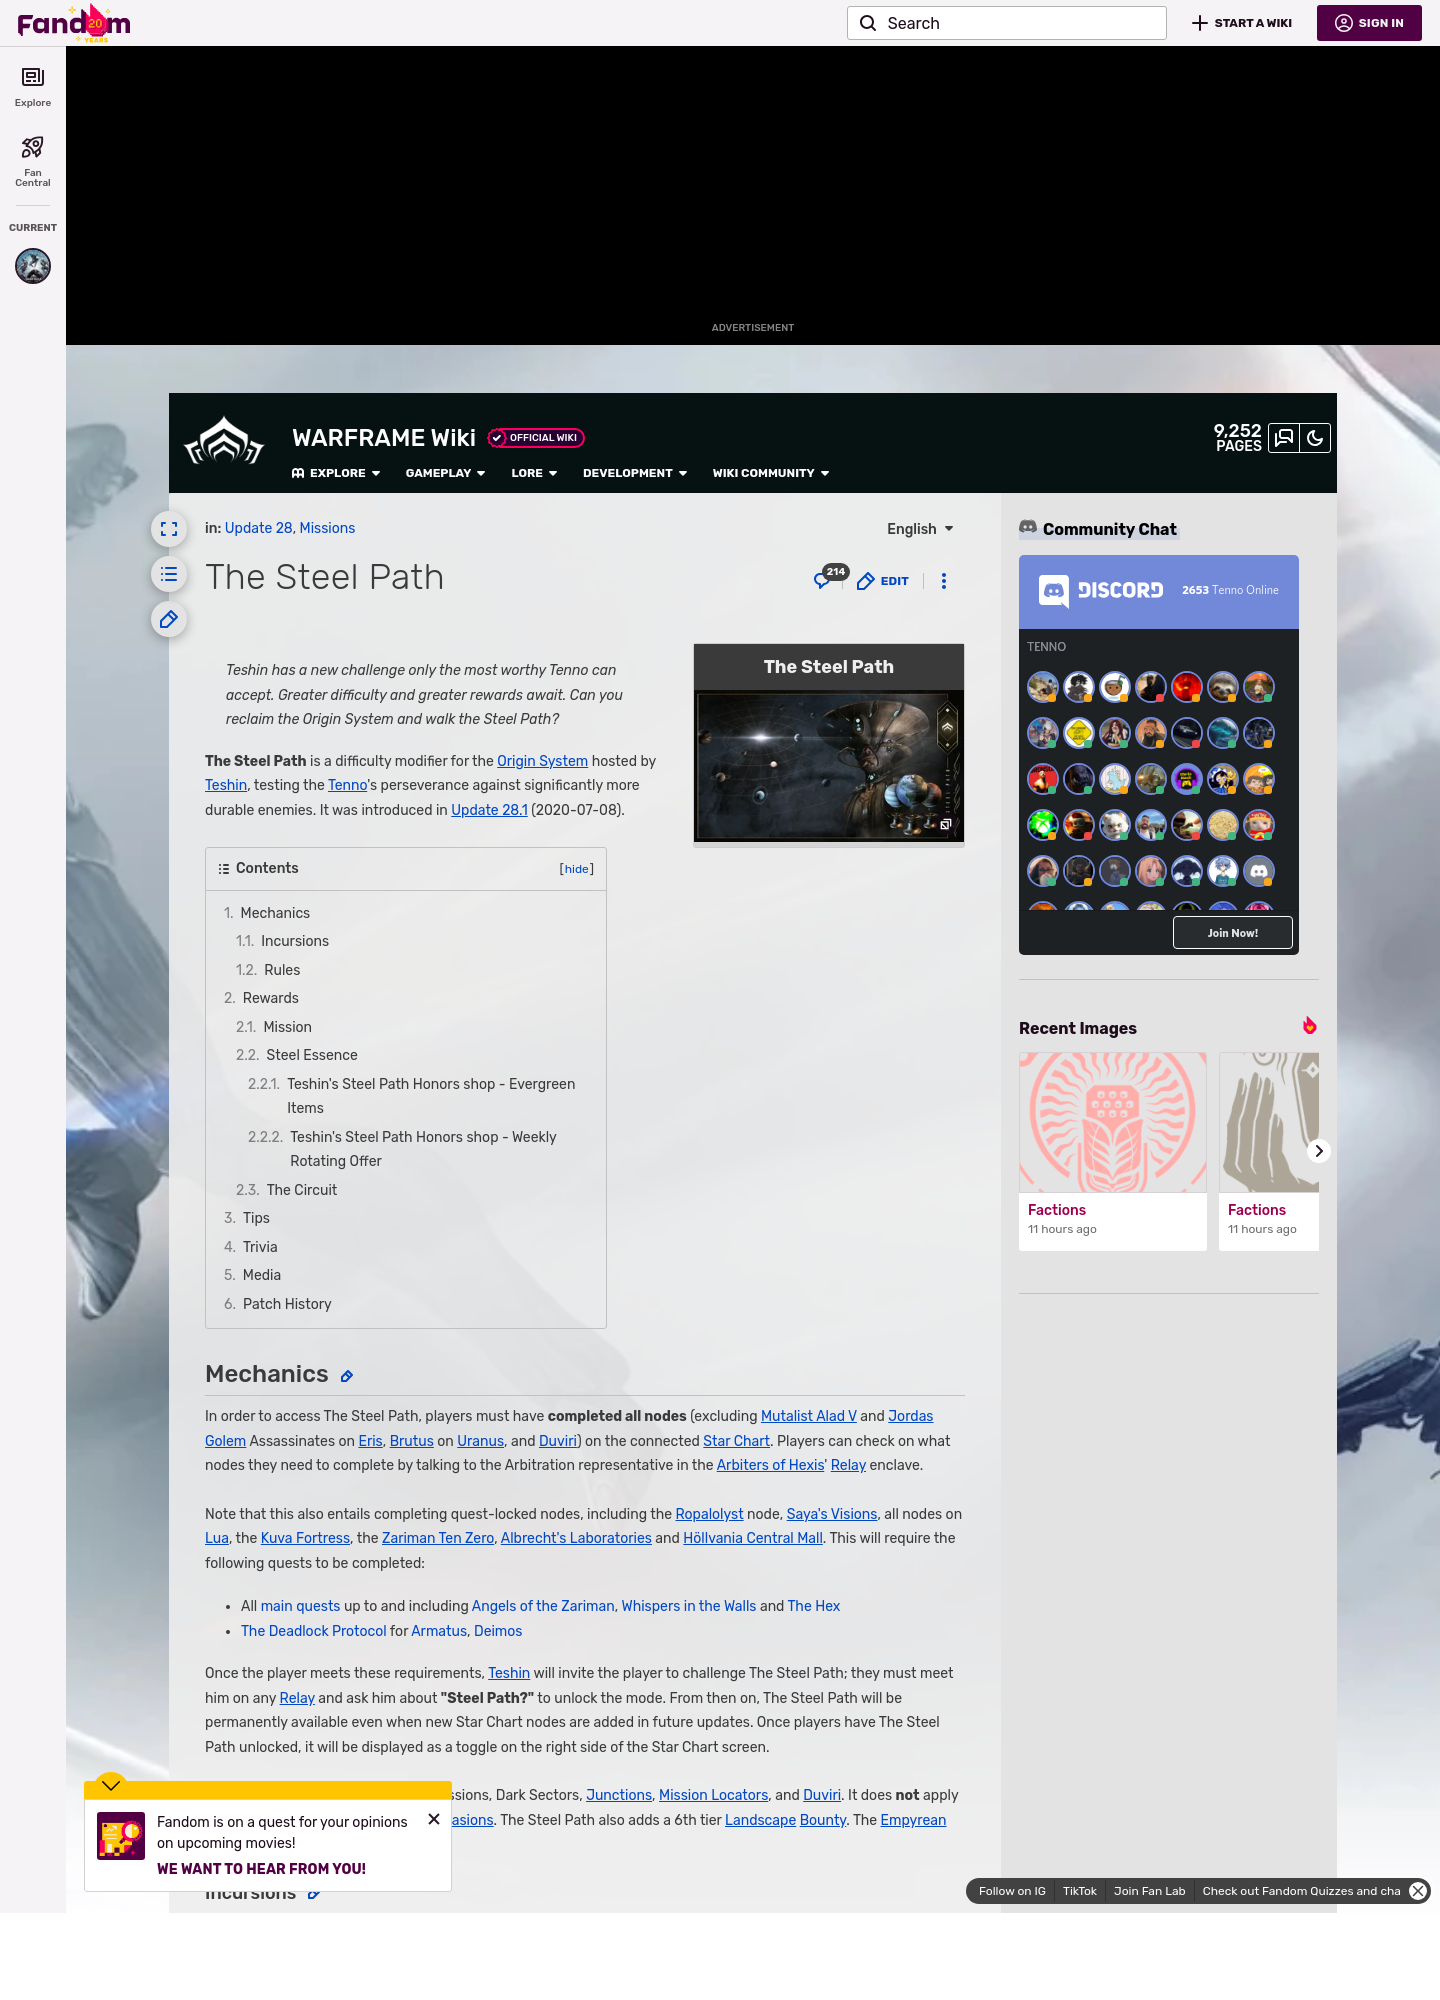Open the Fandom logo home link
The width and height of the screenshot is (1440, 2000).
tap(74, 23)
